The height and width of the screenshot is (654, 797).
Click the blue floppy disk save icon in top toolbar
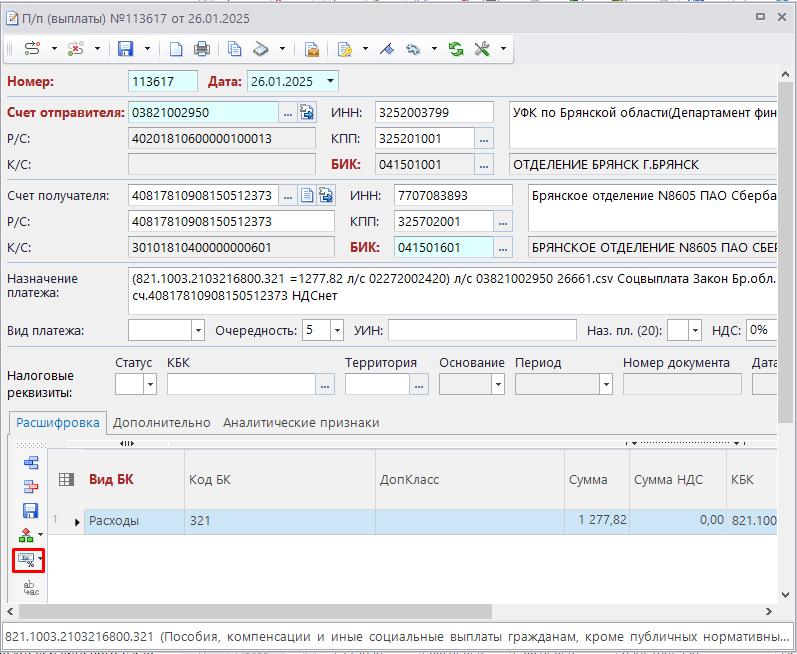tap(126, 48)
